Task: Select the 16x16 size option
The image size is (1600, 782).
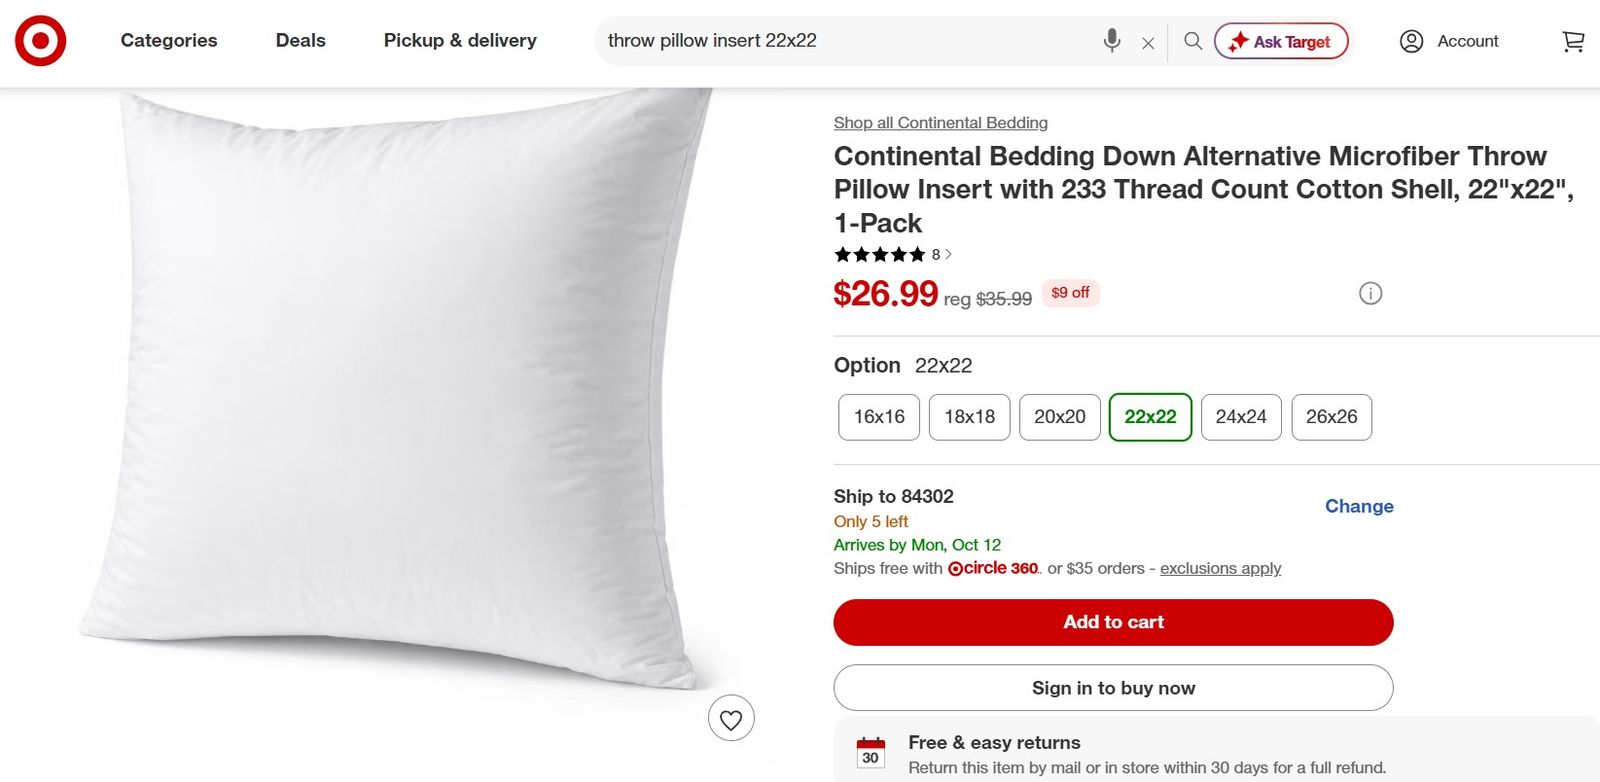Action: tap(879, 417)
